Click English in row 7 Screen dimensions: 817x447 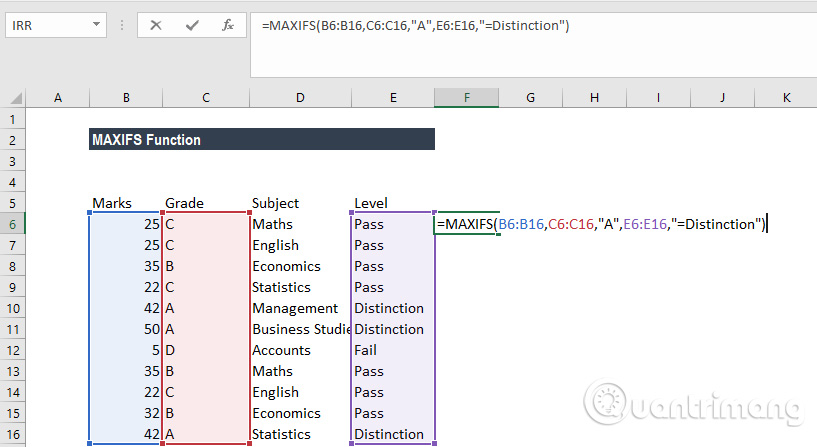tap(300, 245)
